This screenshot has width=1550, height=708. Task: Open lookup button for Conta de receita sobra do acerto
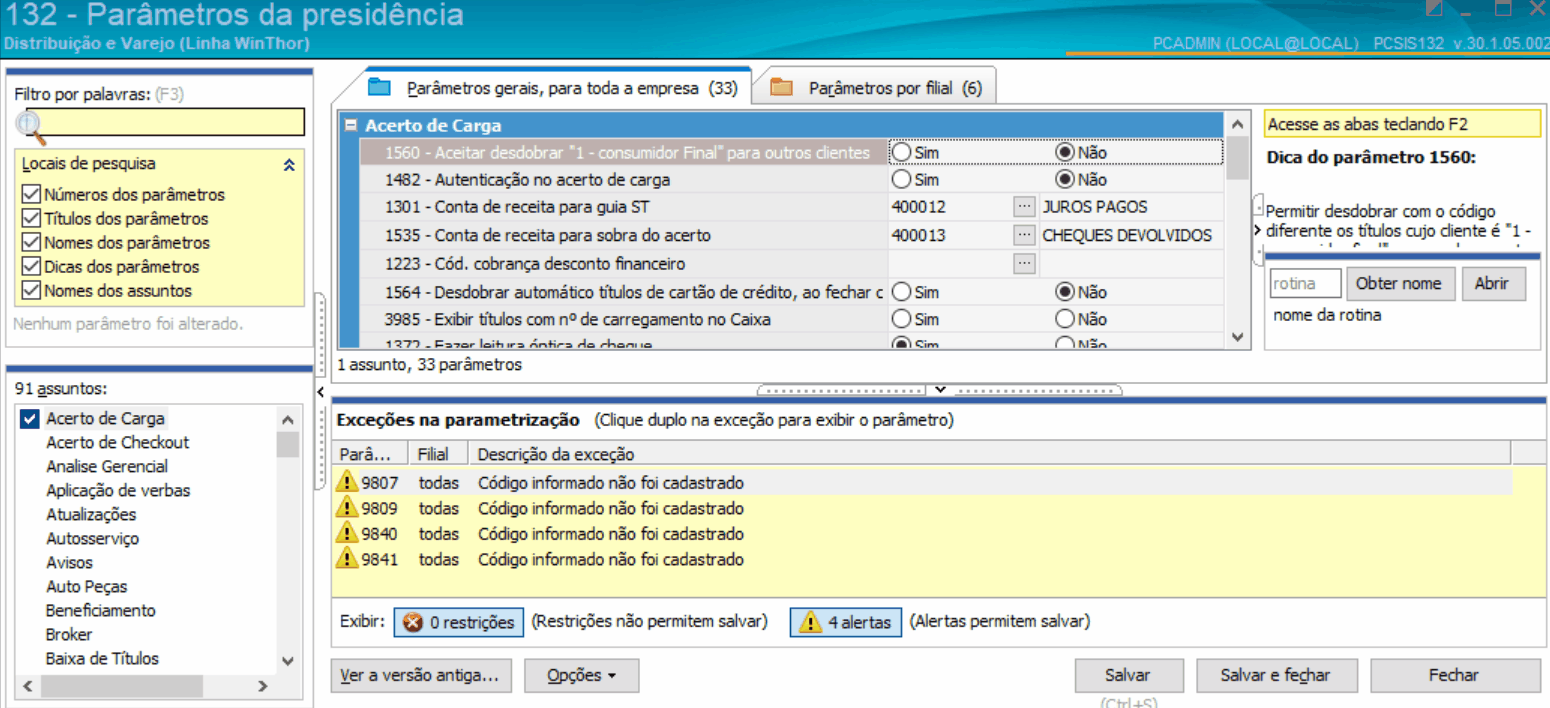[1024, 235]
